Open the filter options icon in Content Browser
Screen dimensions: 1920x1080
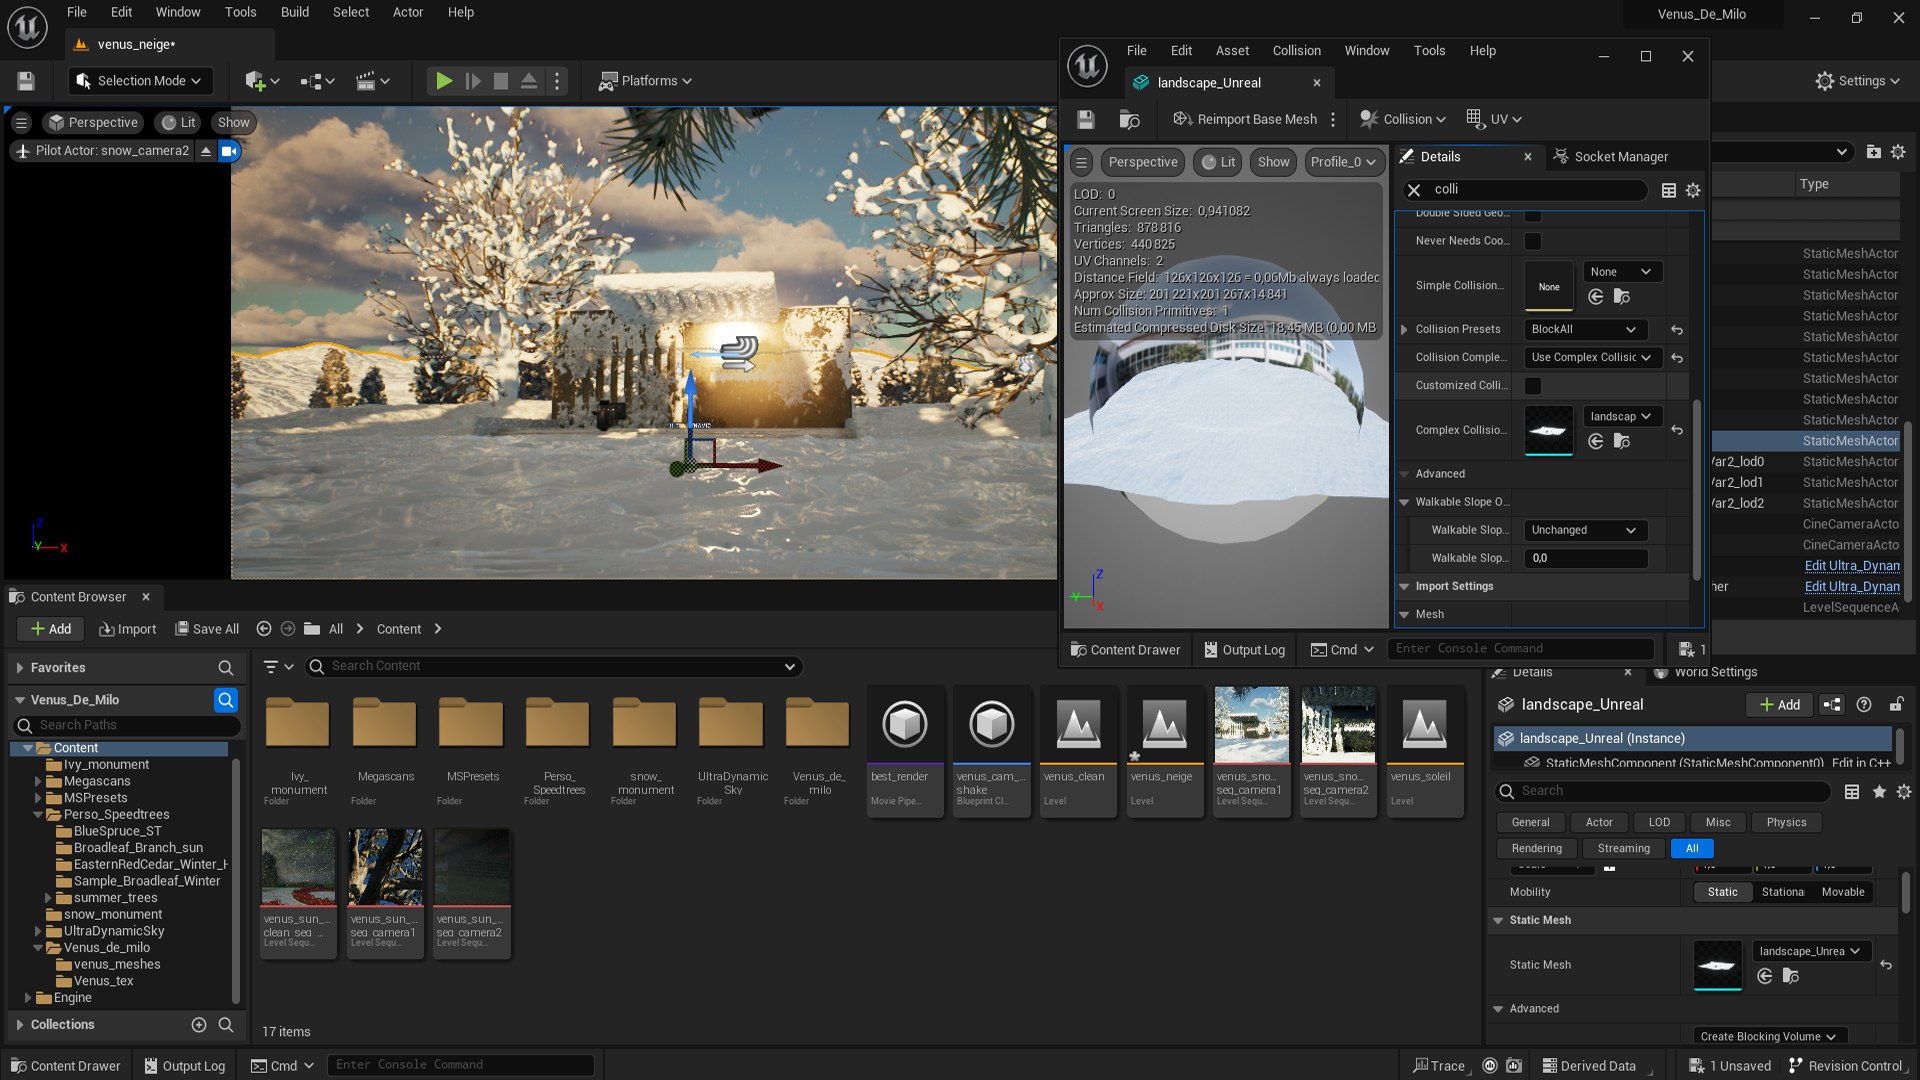pos(277,667)
